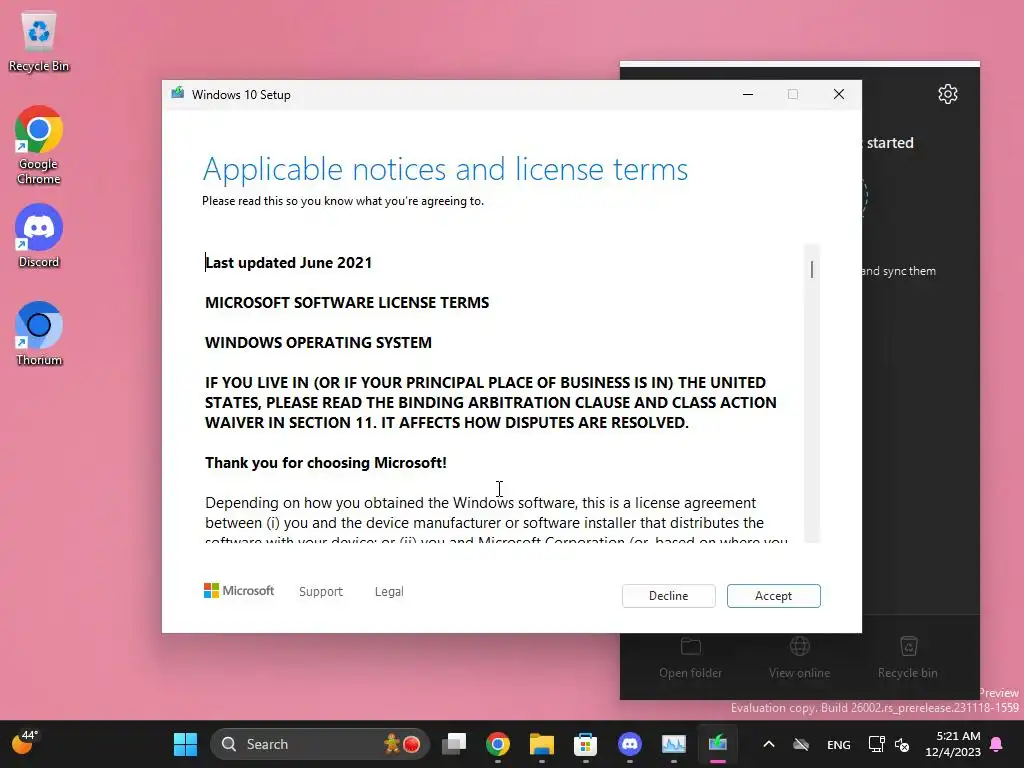Open the notification bell icon

pyautogui.click(x=997, y=744)
